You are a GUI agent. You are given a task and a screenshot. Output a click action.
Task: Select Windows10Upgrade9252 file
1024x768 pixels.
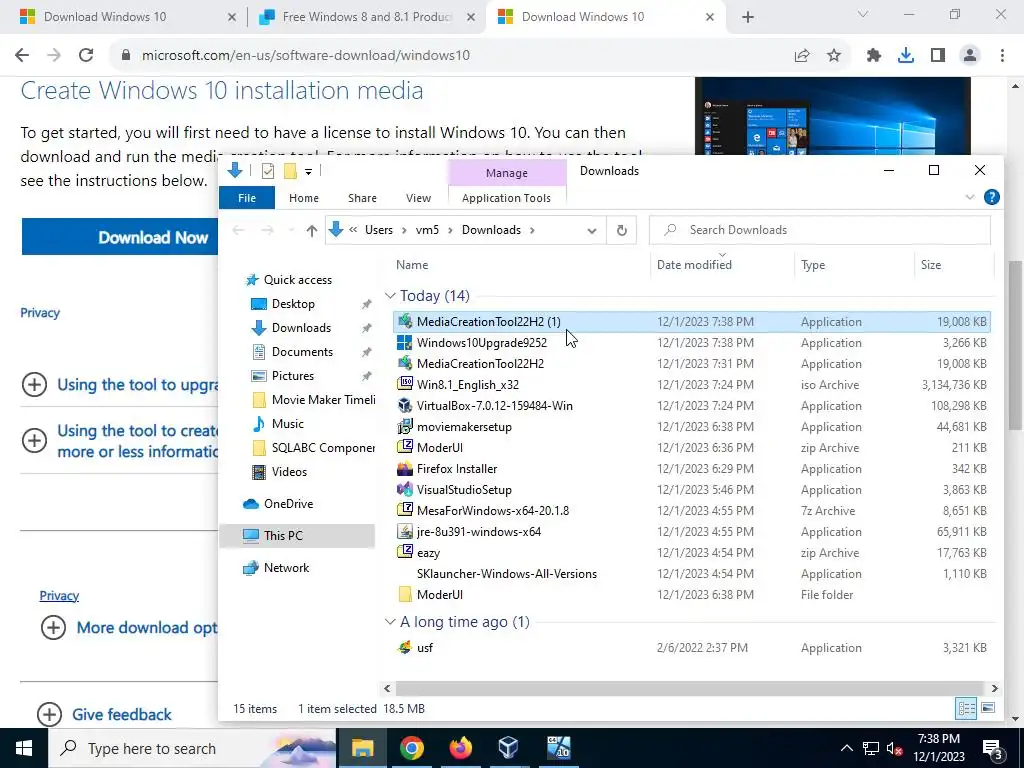[692, 343]
